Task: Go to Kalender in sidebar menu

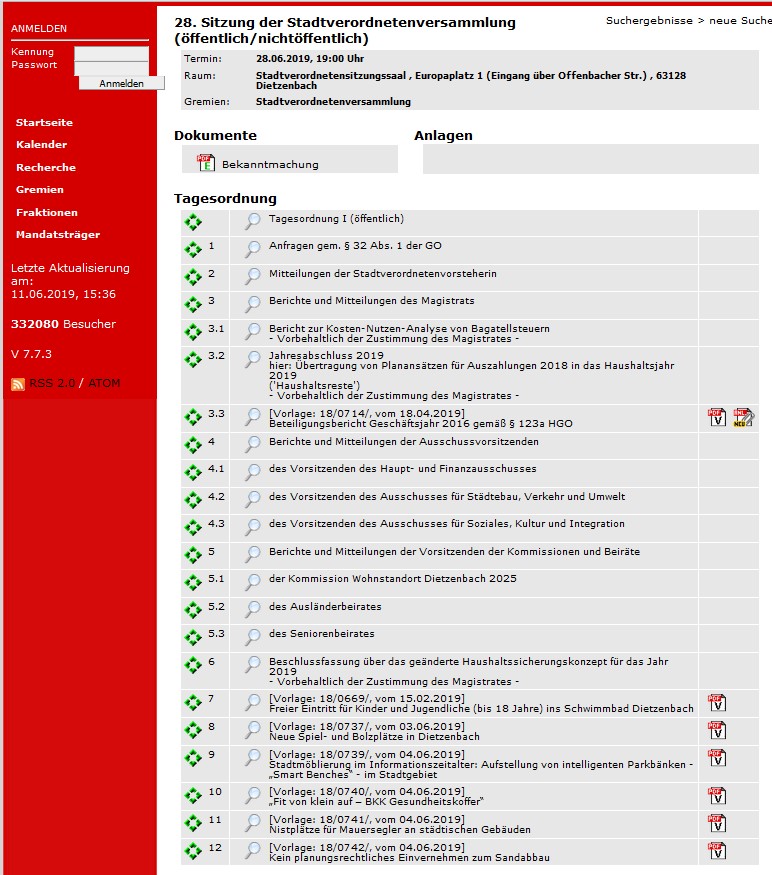Action: click(41, 145)
